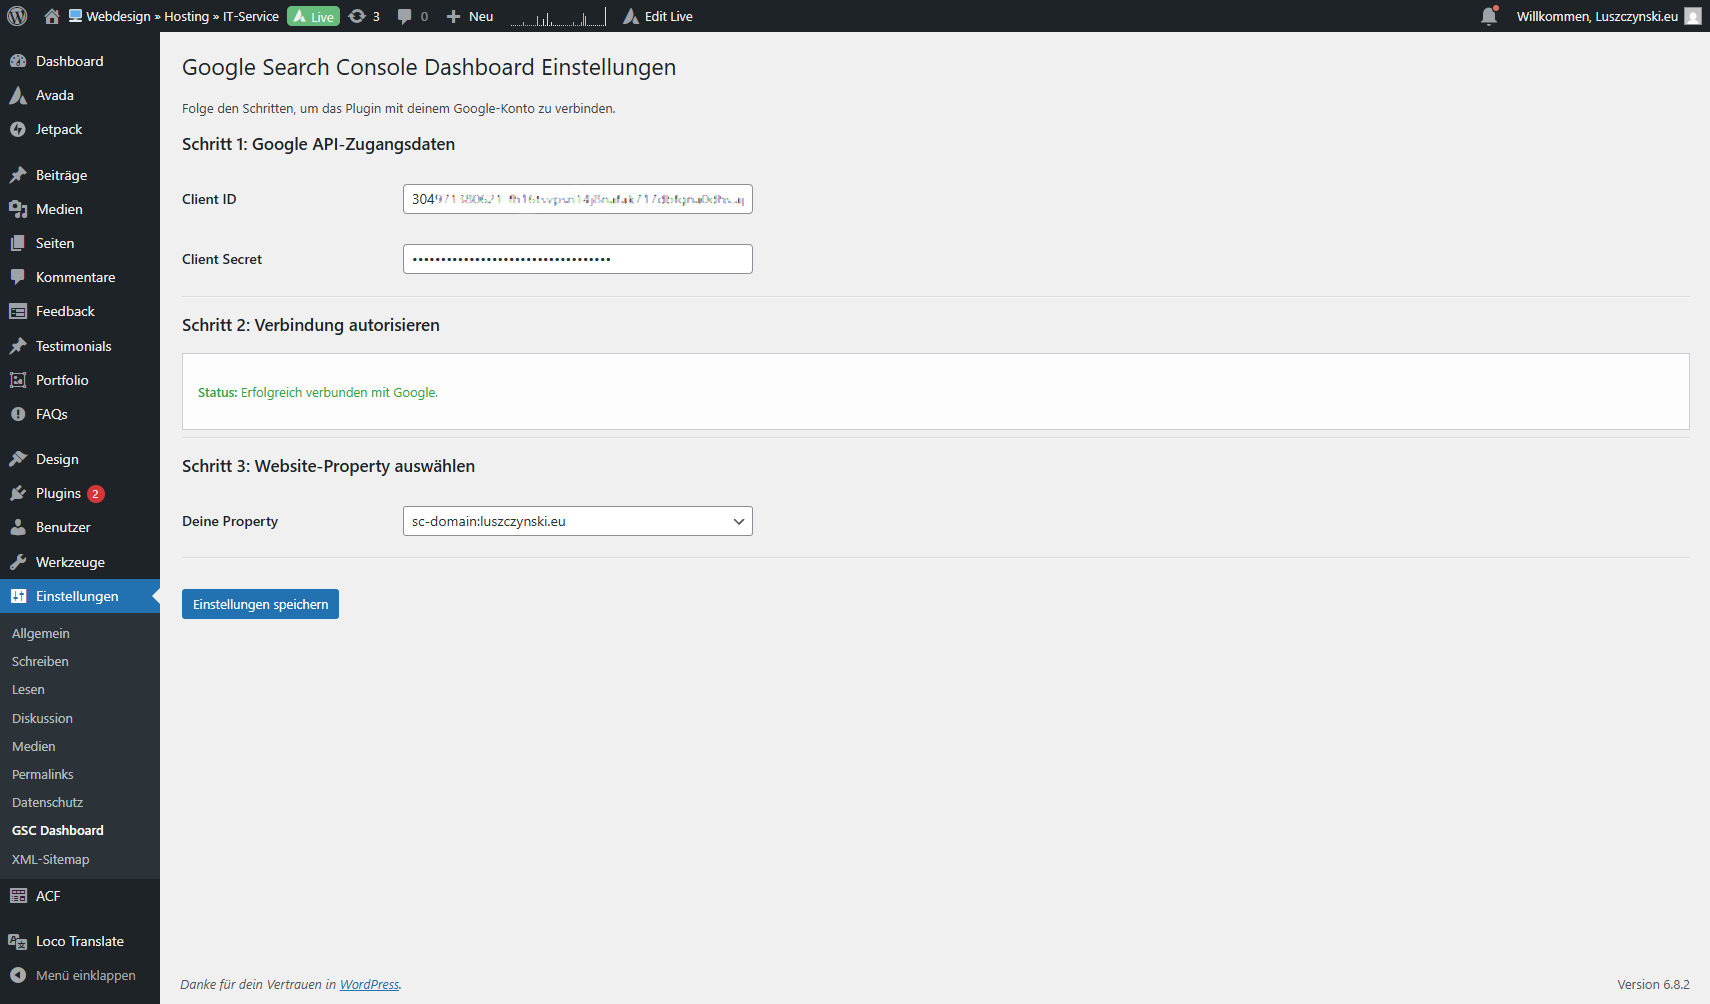Select the Avada icon in the sidebar
The height and width of the screenshot is (1004, 1710).
click(x=20, y=94)
